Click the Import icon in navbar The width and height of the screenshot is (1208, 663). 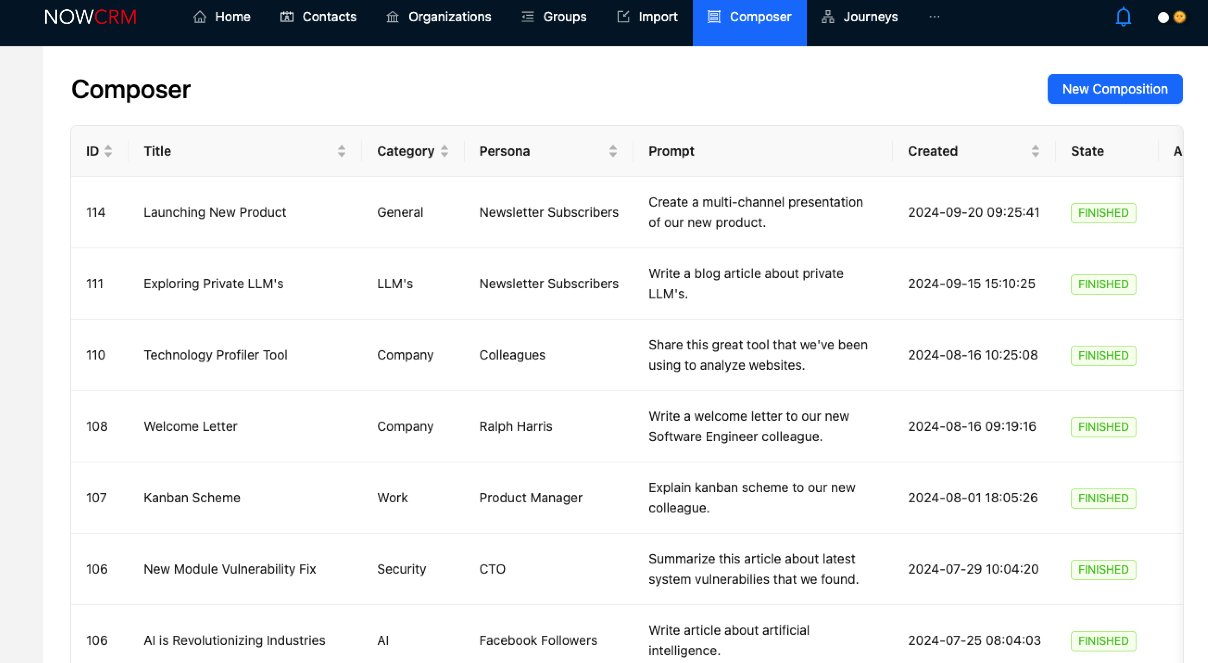624,17
